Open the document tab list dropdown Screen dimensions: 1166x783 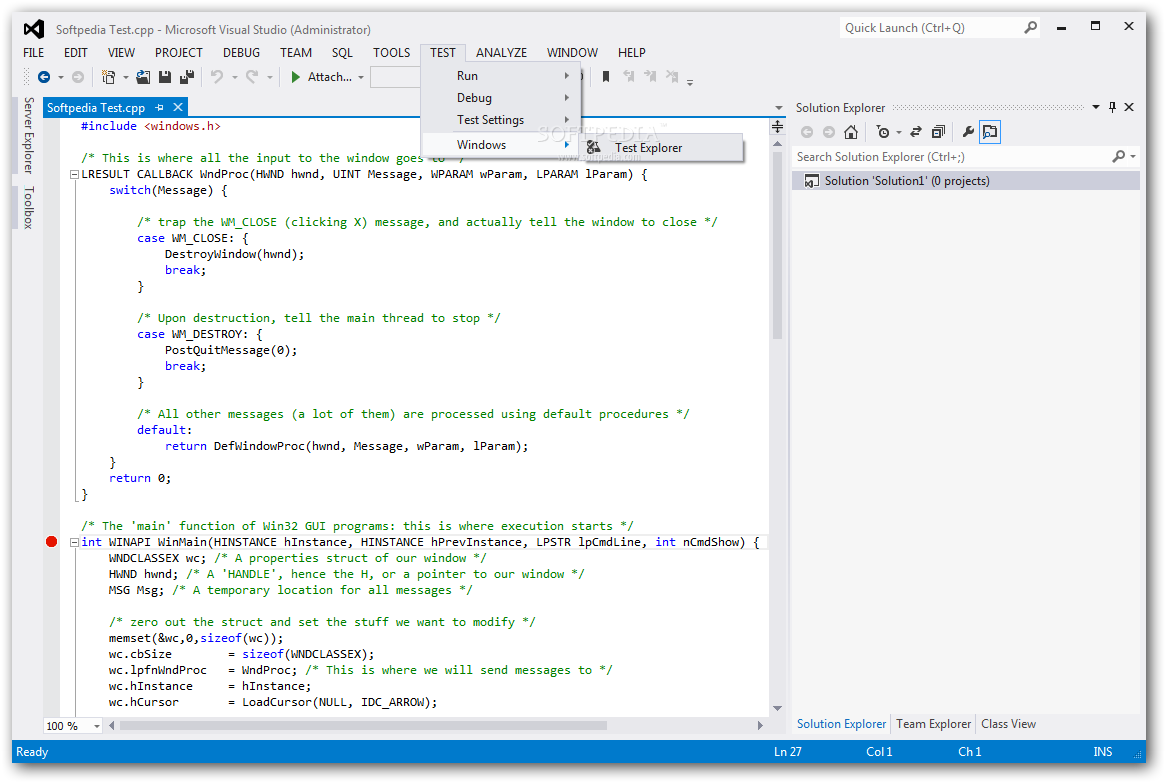(x=779, y=108)
